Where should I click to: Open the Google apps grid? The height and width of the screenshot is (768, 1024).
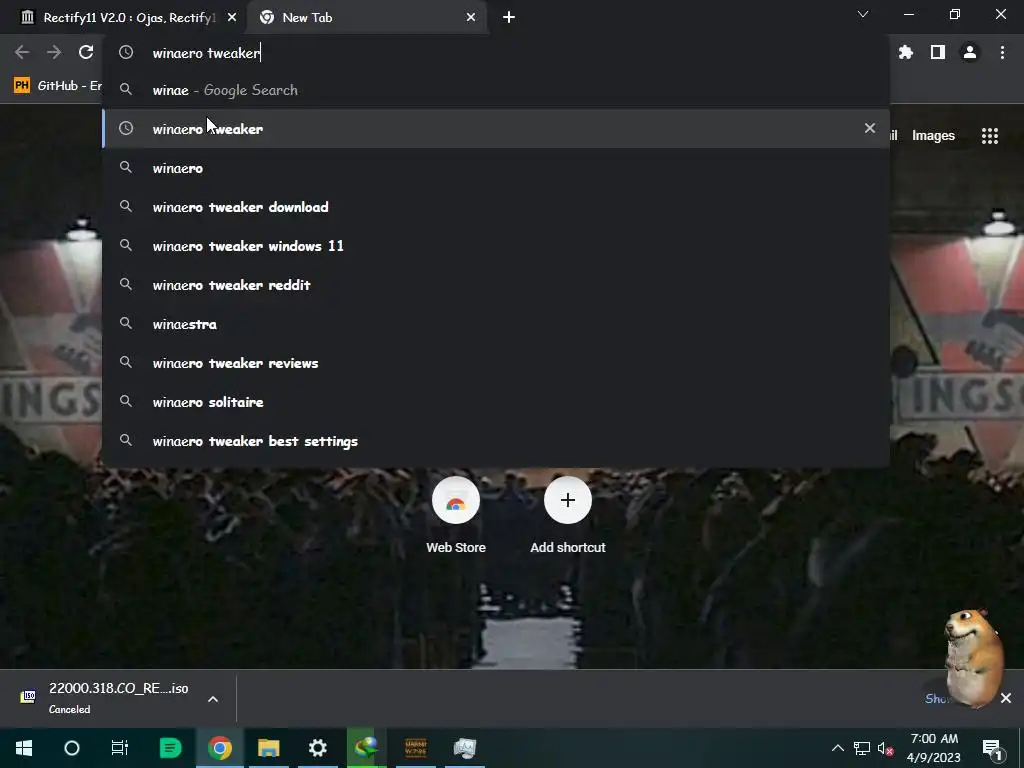point(990,136)
